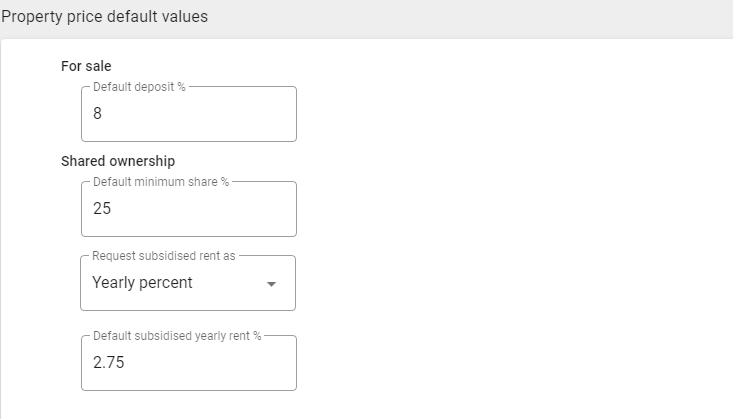Click the dropdown arrow beside Yearly percent
733x419 pixels.
pyautogui.click(x=271, y=284)
